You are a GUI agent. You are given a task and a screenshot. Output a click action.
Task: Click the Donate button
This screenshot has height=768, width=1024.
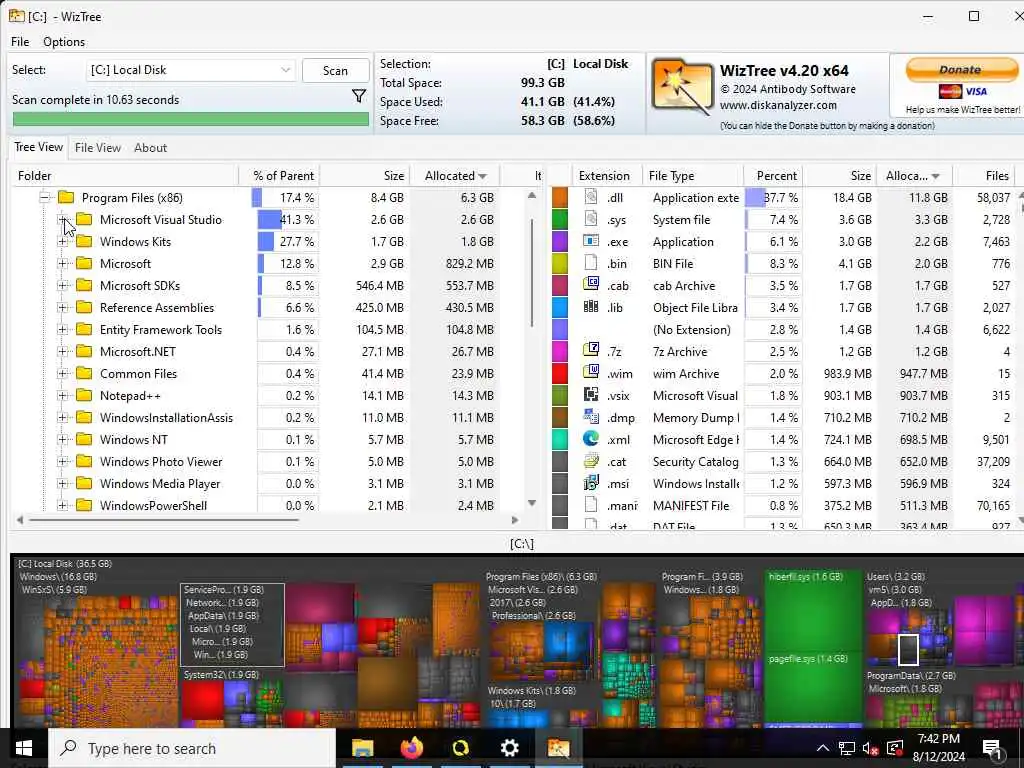coord(961,69)
